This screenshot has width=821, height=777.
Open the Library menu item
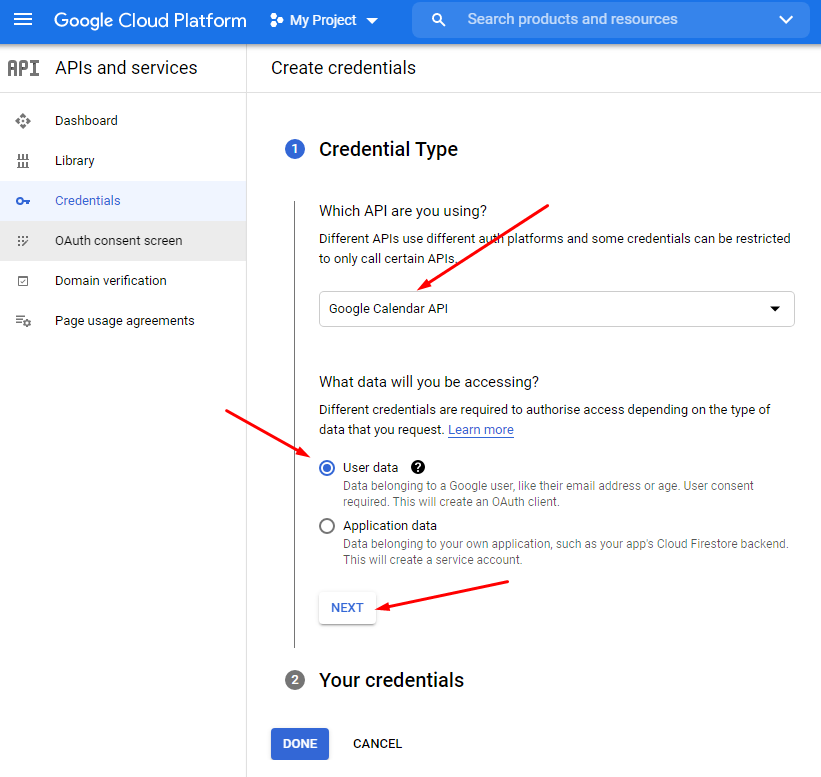tap(75, 161)
